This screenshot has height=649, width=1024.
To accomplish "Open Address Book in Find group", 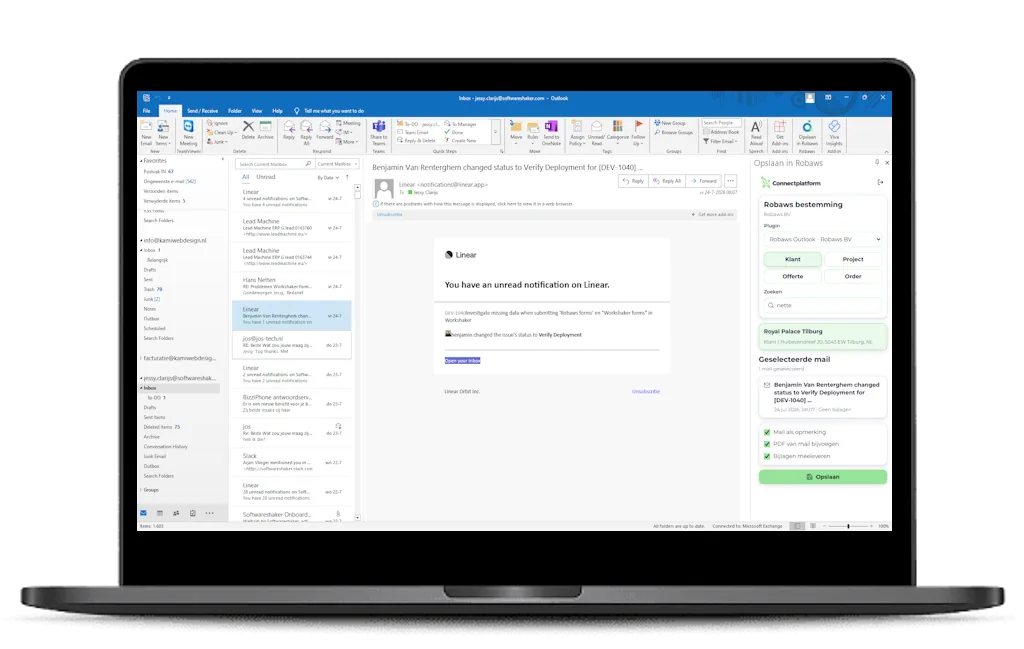I will [x=721, y=132].
